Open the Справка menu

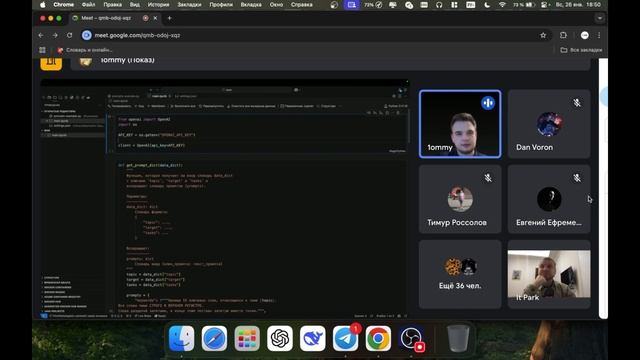point(302,5)
